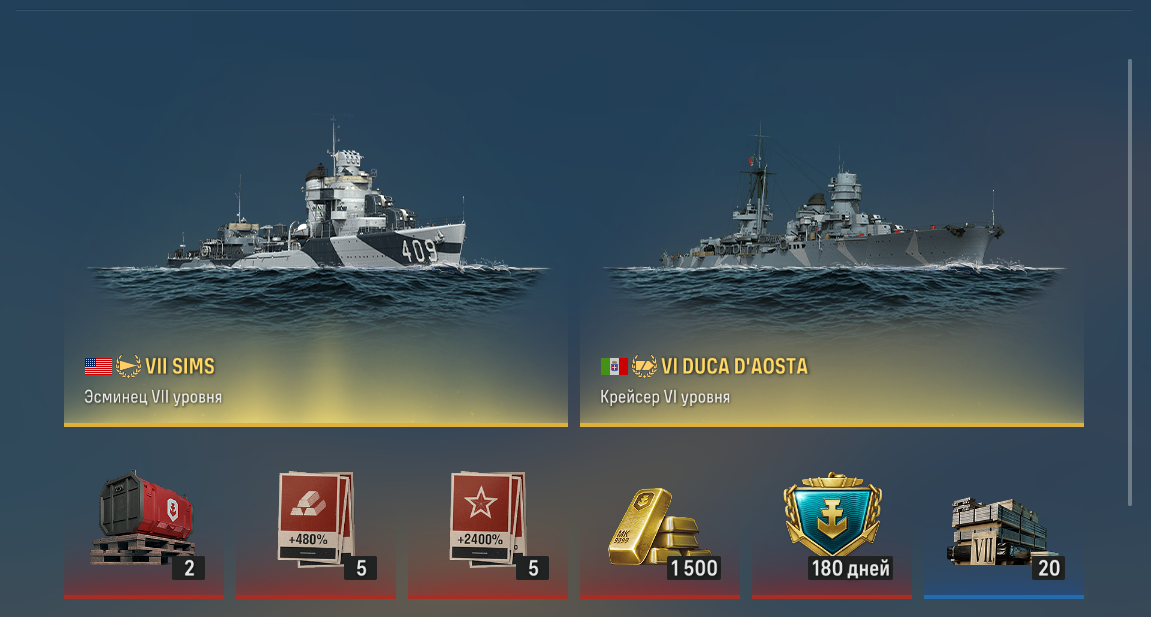Click the USA flag next to Sims
1151x617 pixels.
click(x=98, y=366)
